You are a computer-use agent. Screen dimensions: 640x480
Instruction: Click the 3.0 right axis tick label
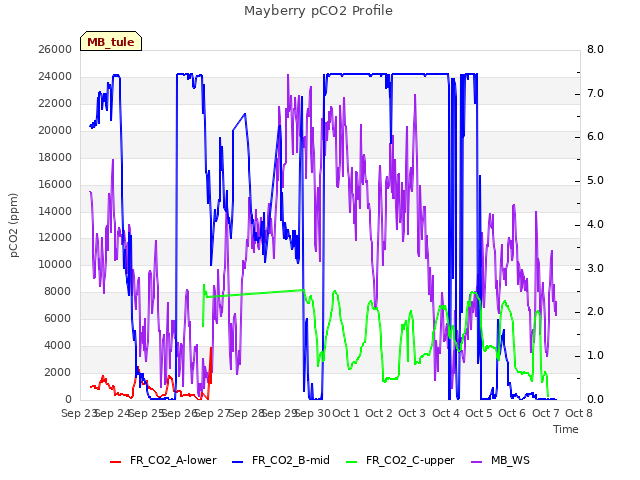point(595,269)
